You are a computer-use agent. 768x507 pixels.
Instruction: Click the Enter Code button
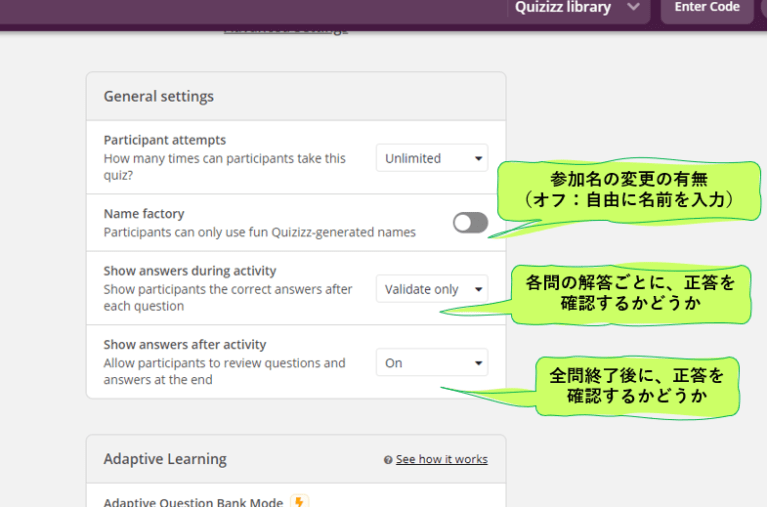pyautogui.click(x=707, y=8)
